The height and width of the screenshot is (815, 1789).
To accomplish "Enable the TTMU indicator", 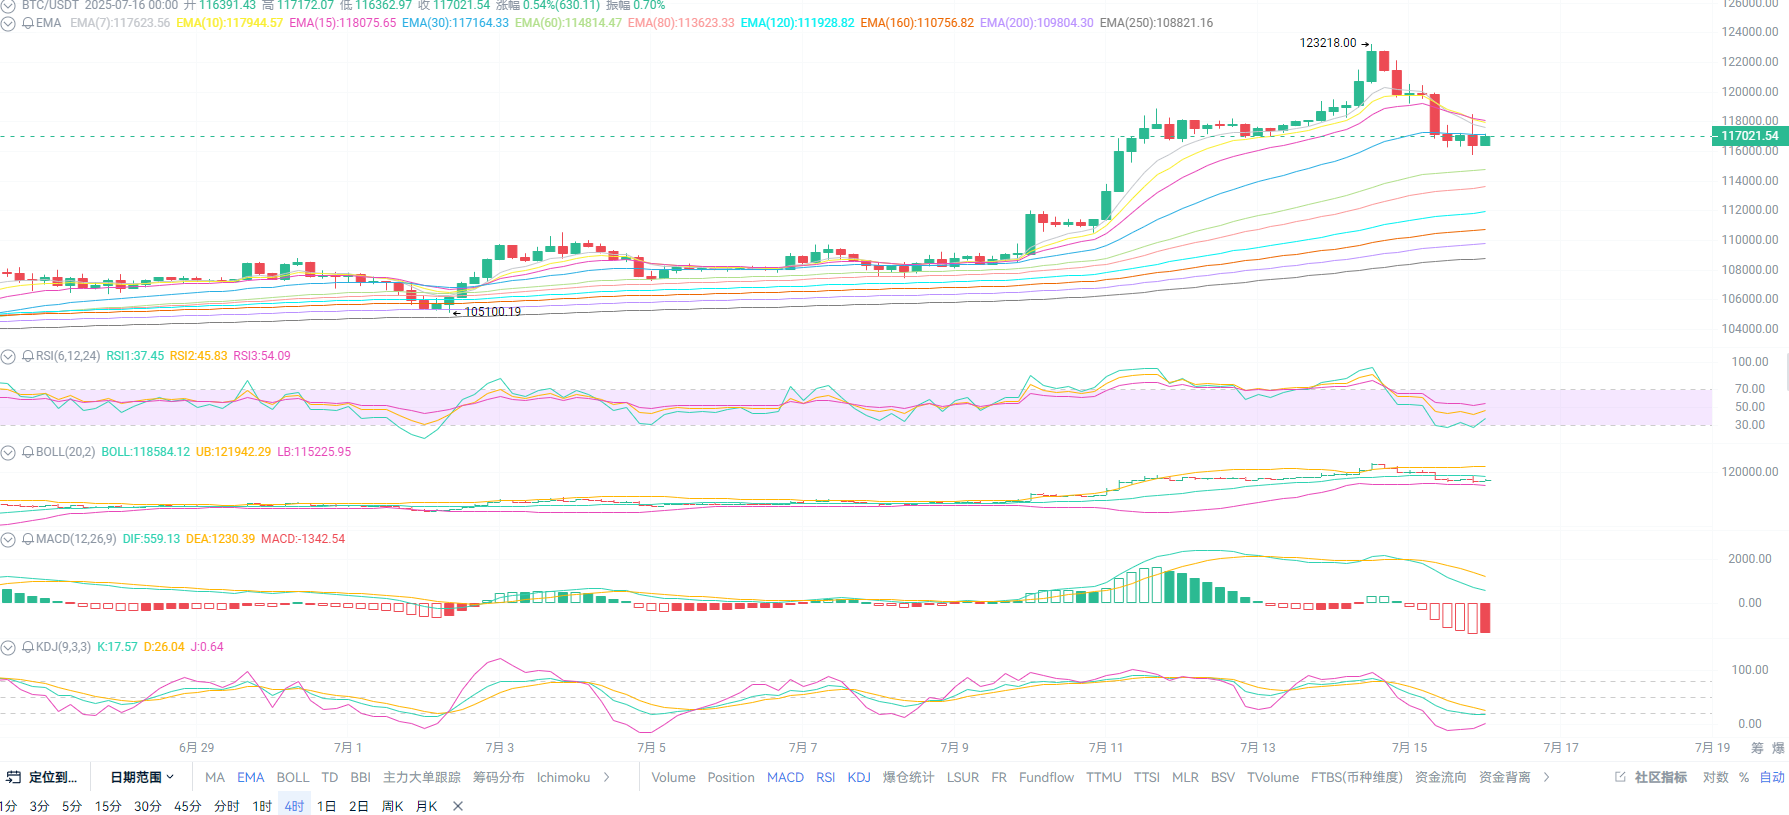I will pos(1104,777).
